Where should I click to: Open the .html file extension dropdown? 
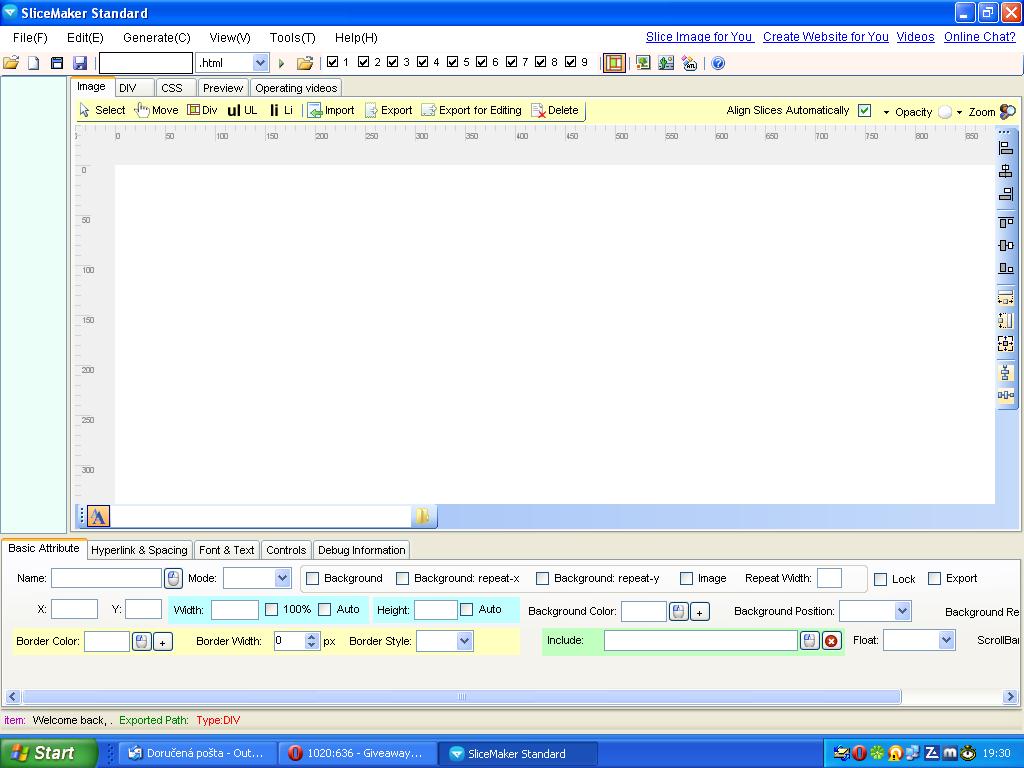(260, 63)
